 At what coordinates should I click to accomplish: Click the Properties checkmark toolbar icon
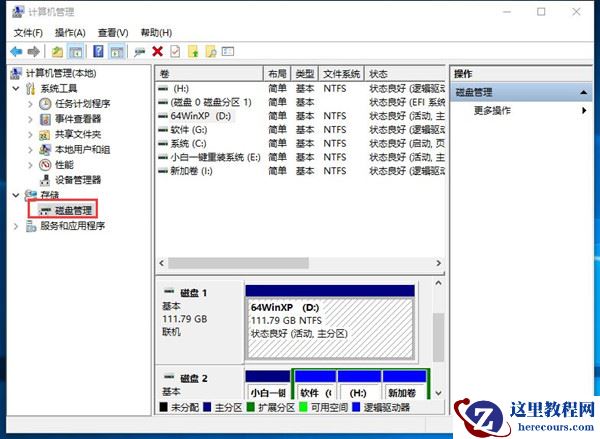click(x=175, y=51)
